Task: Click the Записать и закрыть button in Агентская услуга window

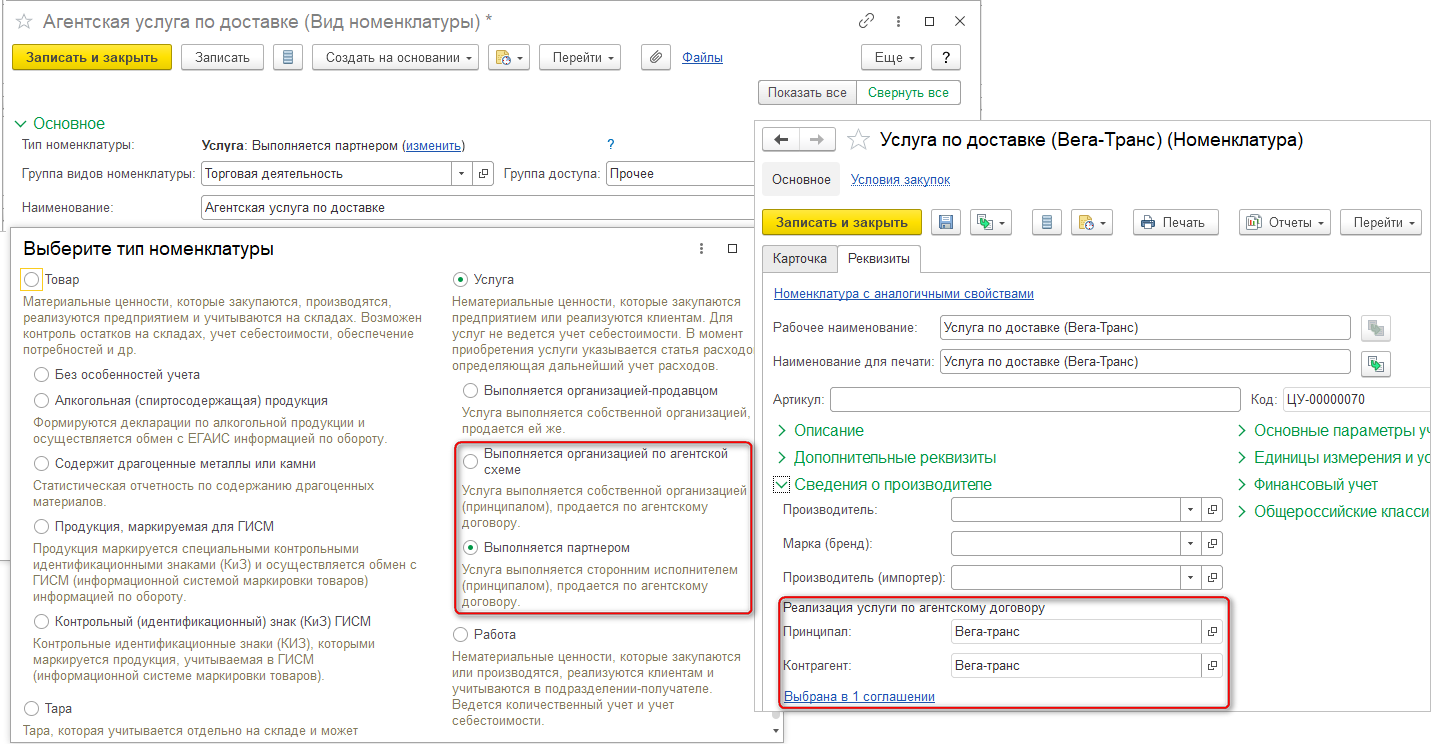Action: point(92,58)
